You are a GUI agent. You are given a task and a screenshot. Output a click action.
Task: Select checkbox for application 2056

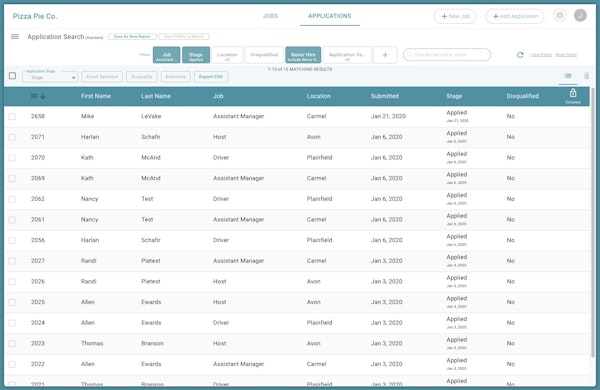(x=12, y=240)
